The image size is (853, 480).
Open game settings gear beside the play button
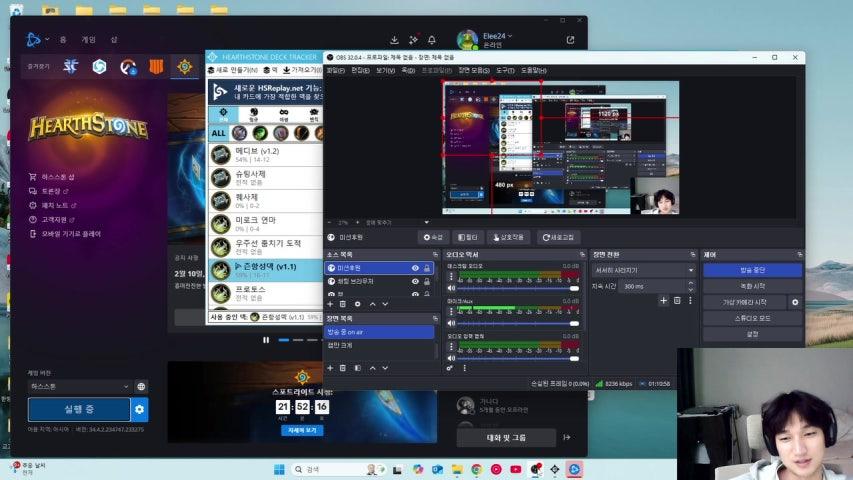[140, 409]
